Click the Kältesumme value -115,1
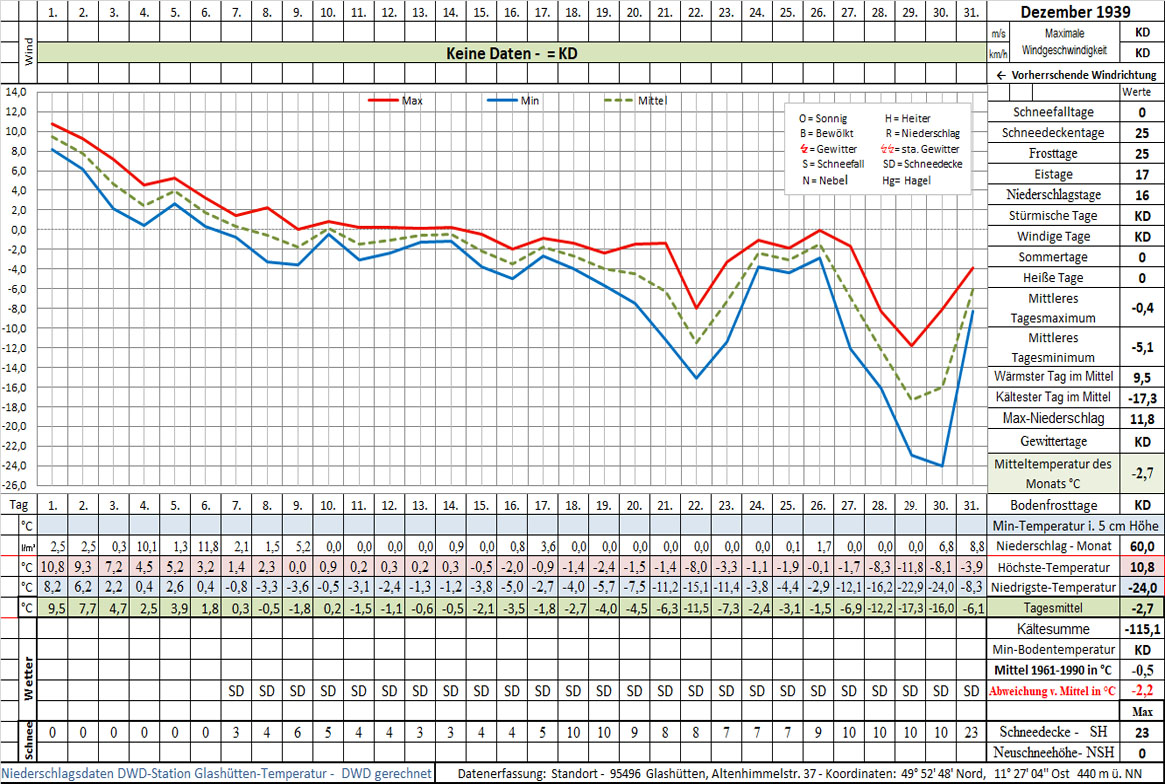This screenshot has width=1165, height=784. pos(1142,629)
